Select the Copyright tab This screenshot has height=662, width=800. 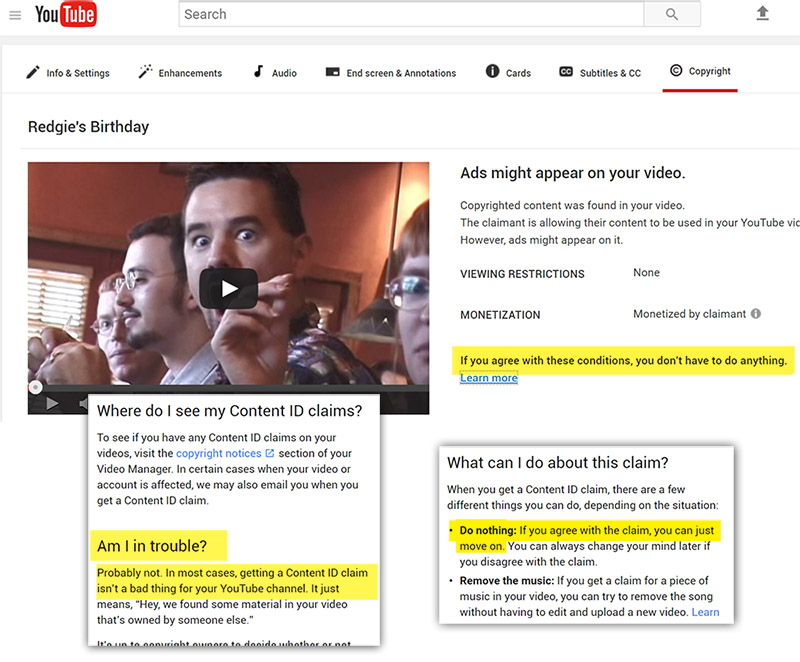pos(700,71)
